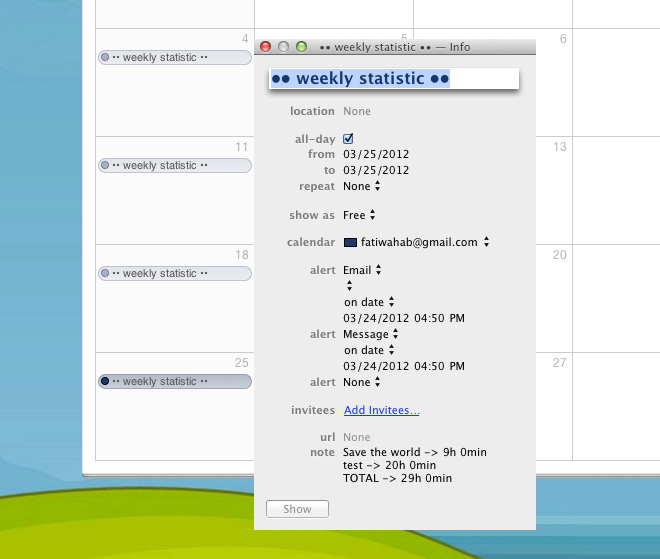Select weekly statistic event on day 11
Screen dimensions: 660x559
click(175, 165)
